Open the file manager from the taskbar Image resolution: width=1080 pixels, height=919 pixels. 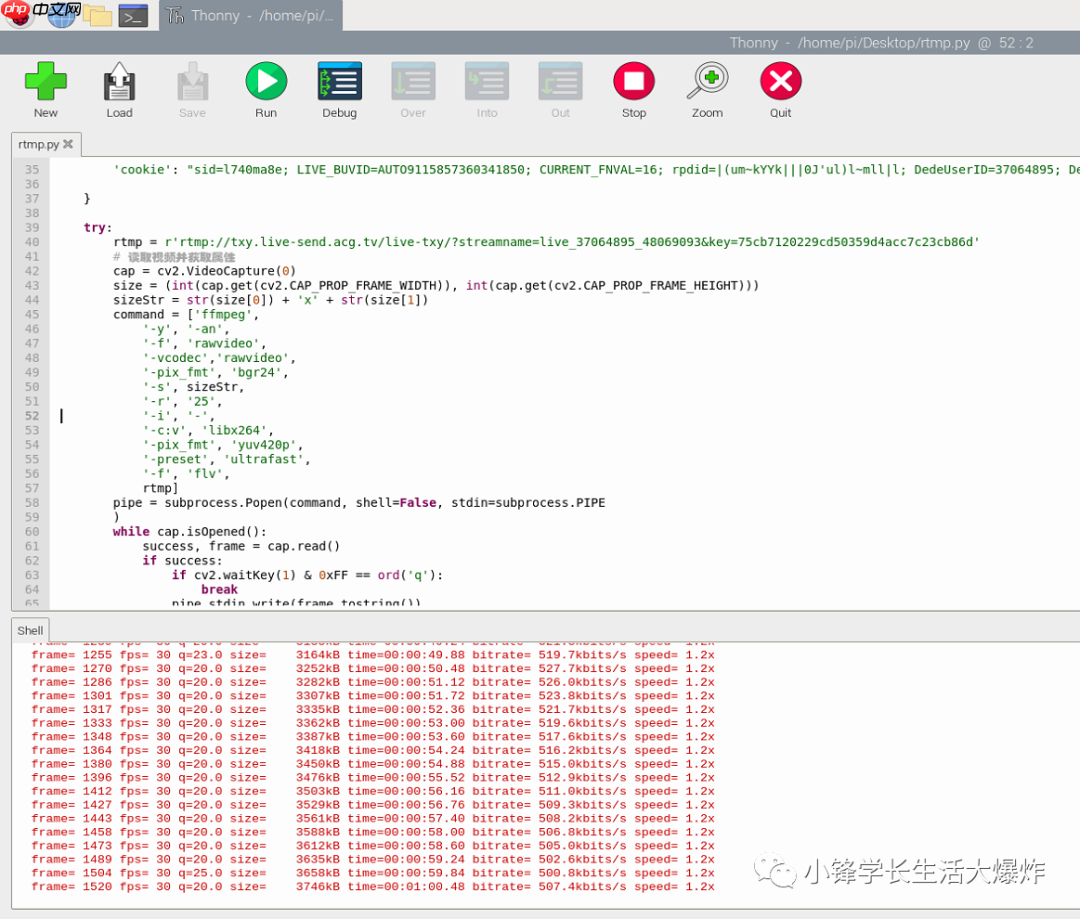click(x=96, y=15)
